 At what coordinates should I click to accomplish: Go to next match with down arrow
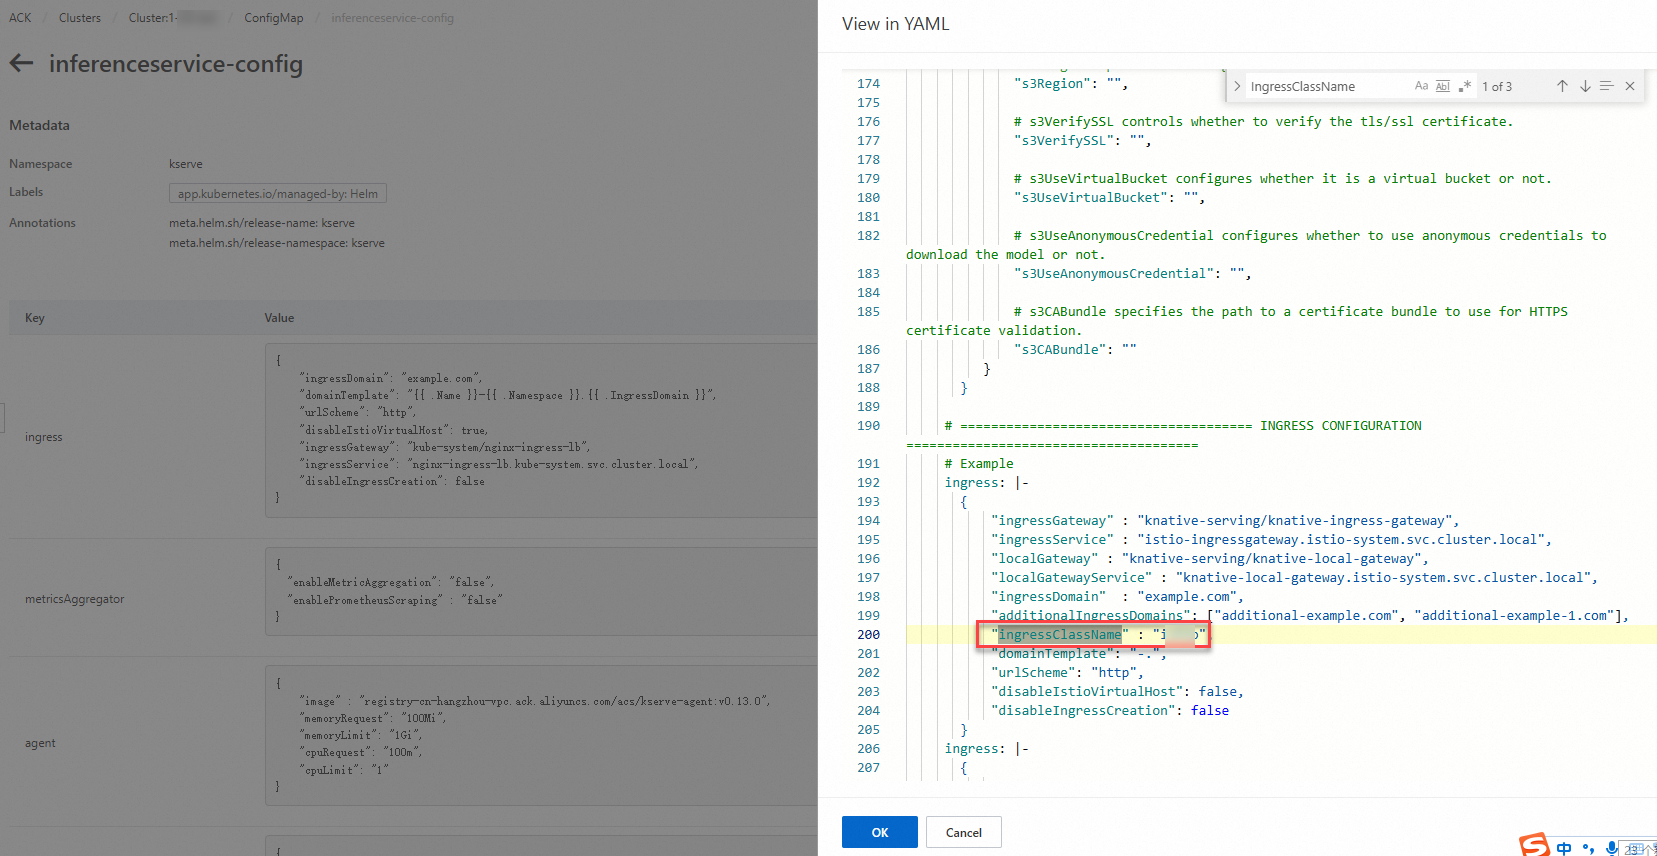[1585, 86]
